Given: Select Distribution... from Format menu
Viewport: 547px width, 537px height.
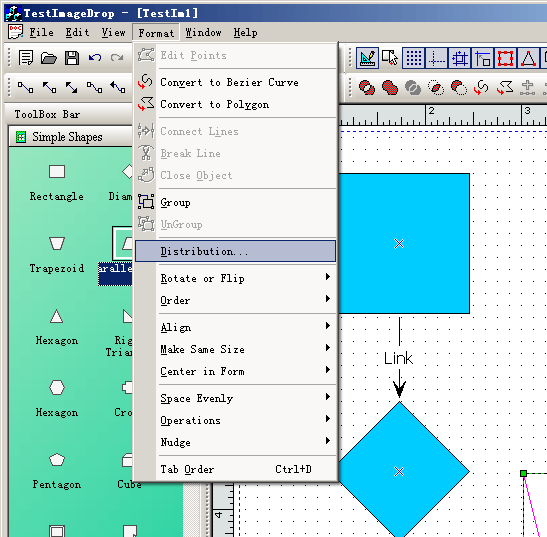Looking at the screenshot, I should tap(235, 251).
